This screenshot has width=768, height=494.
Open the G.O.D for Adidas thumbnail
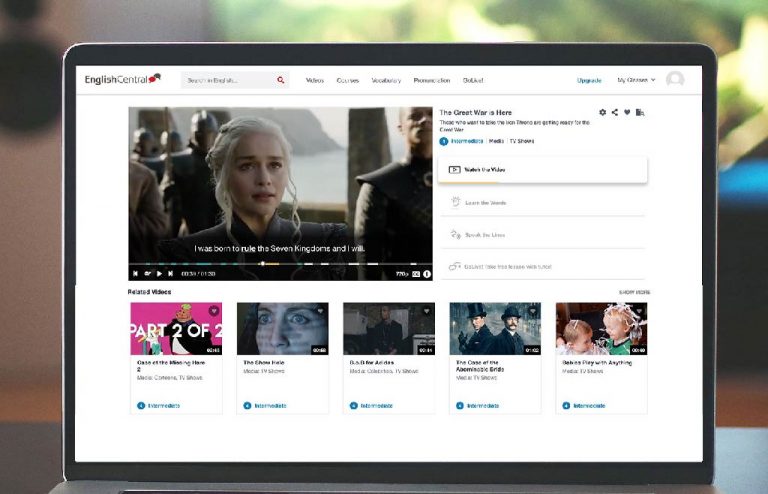[389, 329]
